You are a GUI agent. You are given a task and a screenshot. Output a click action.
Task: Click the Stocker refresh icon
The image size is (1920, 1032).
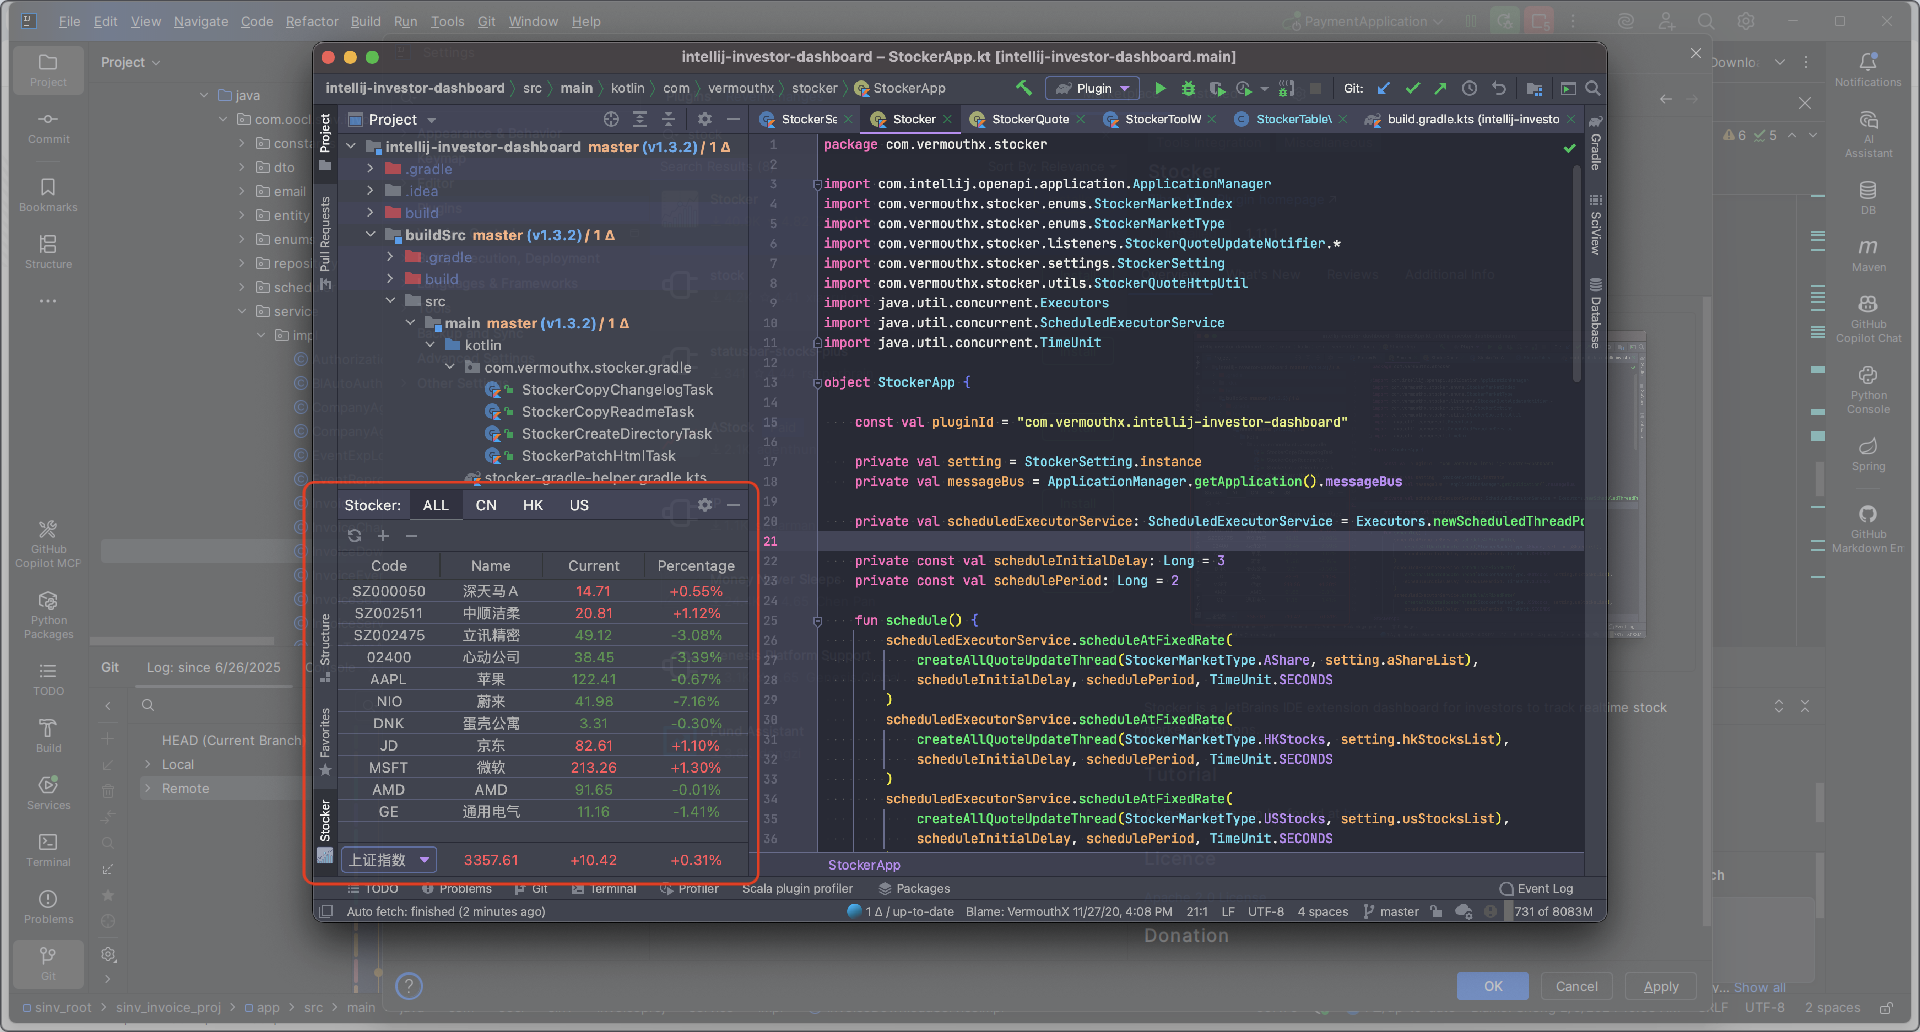[354, 536]
